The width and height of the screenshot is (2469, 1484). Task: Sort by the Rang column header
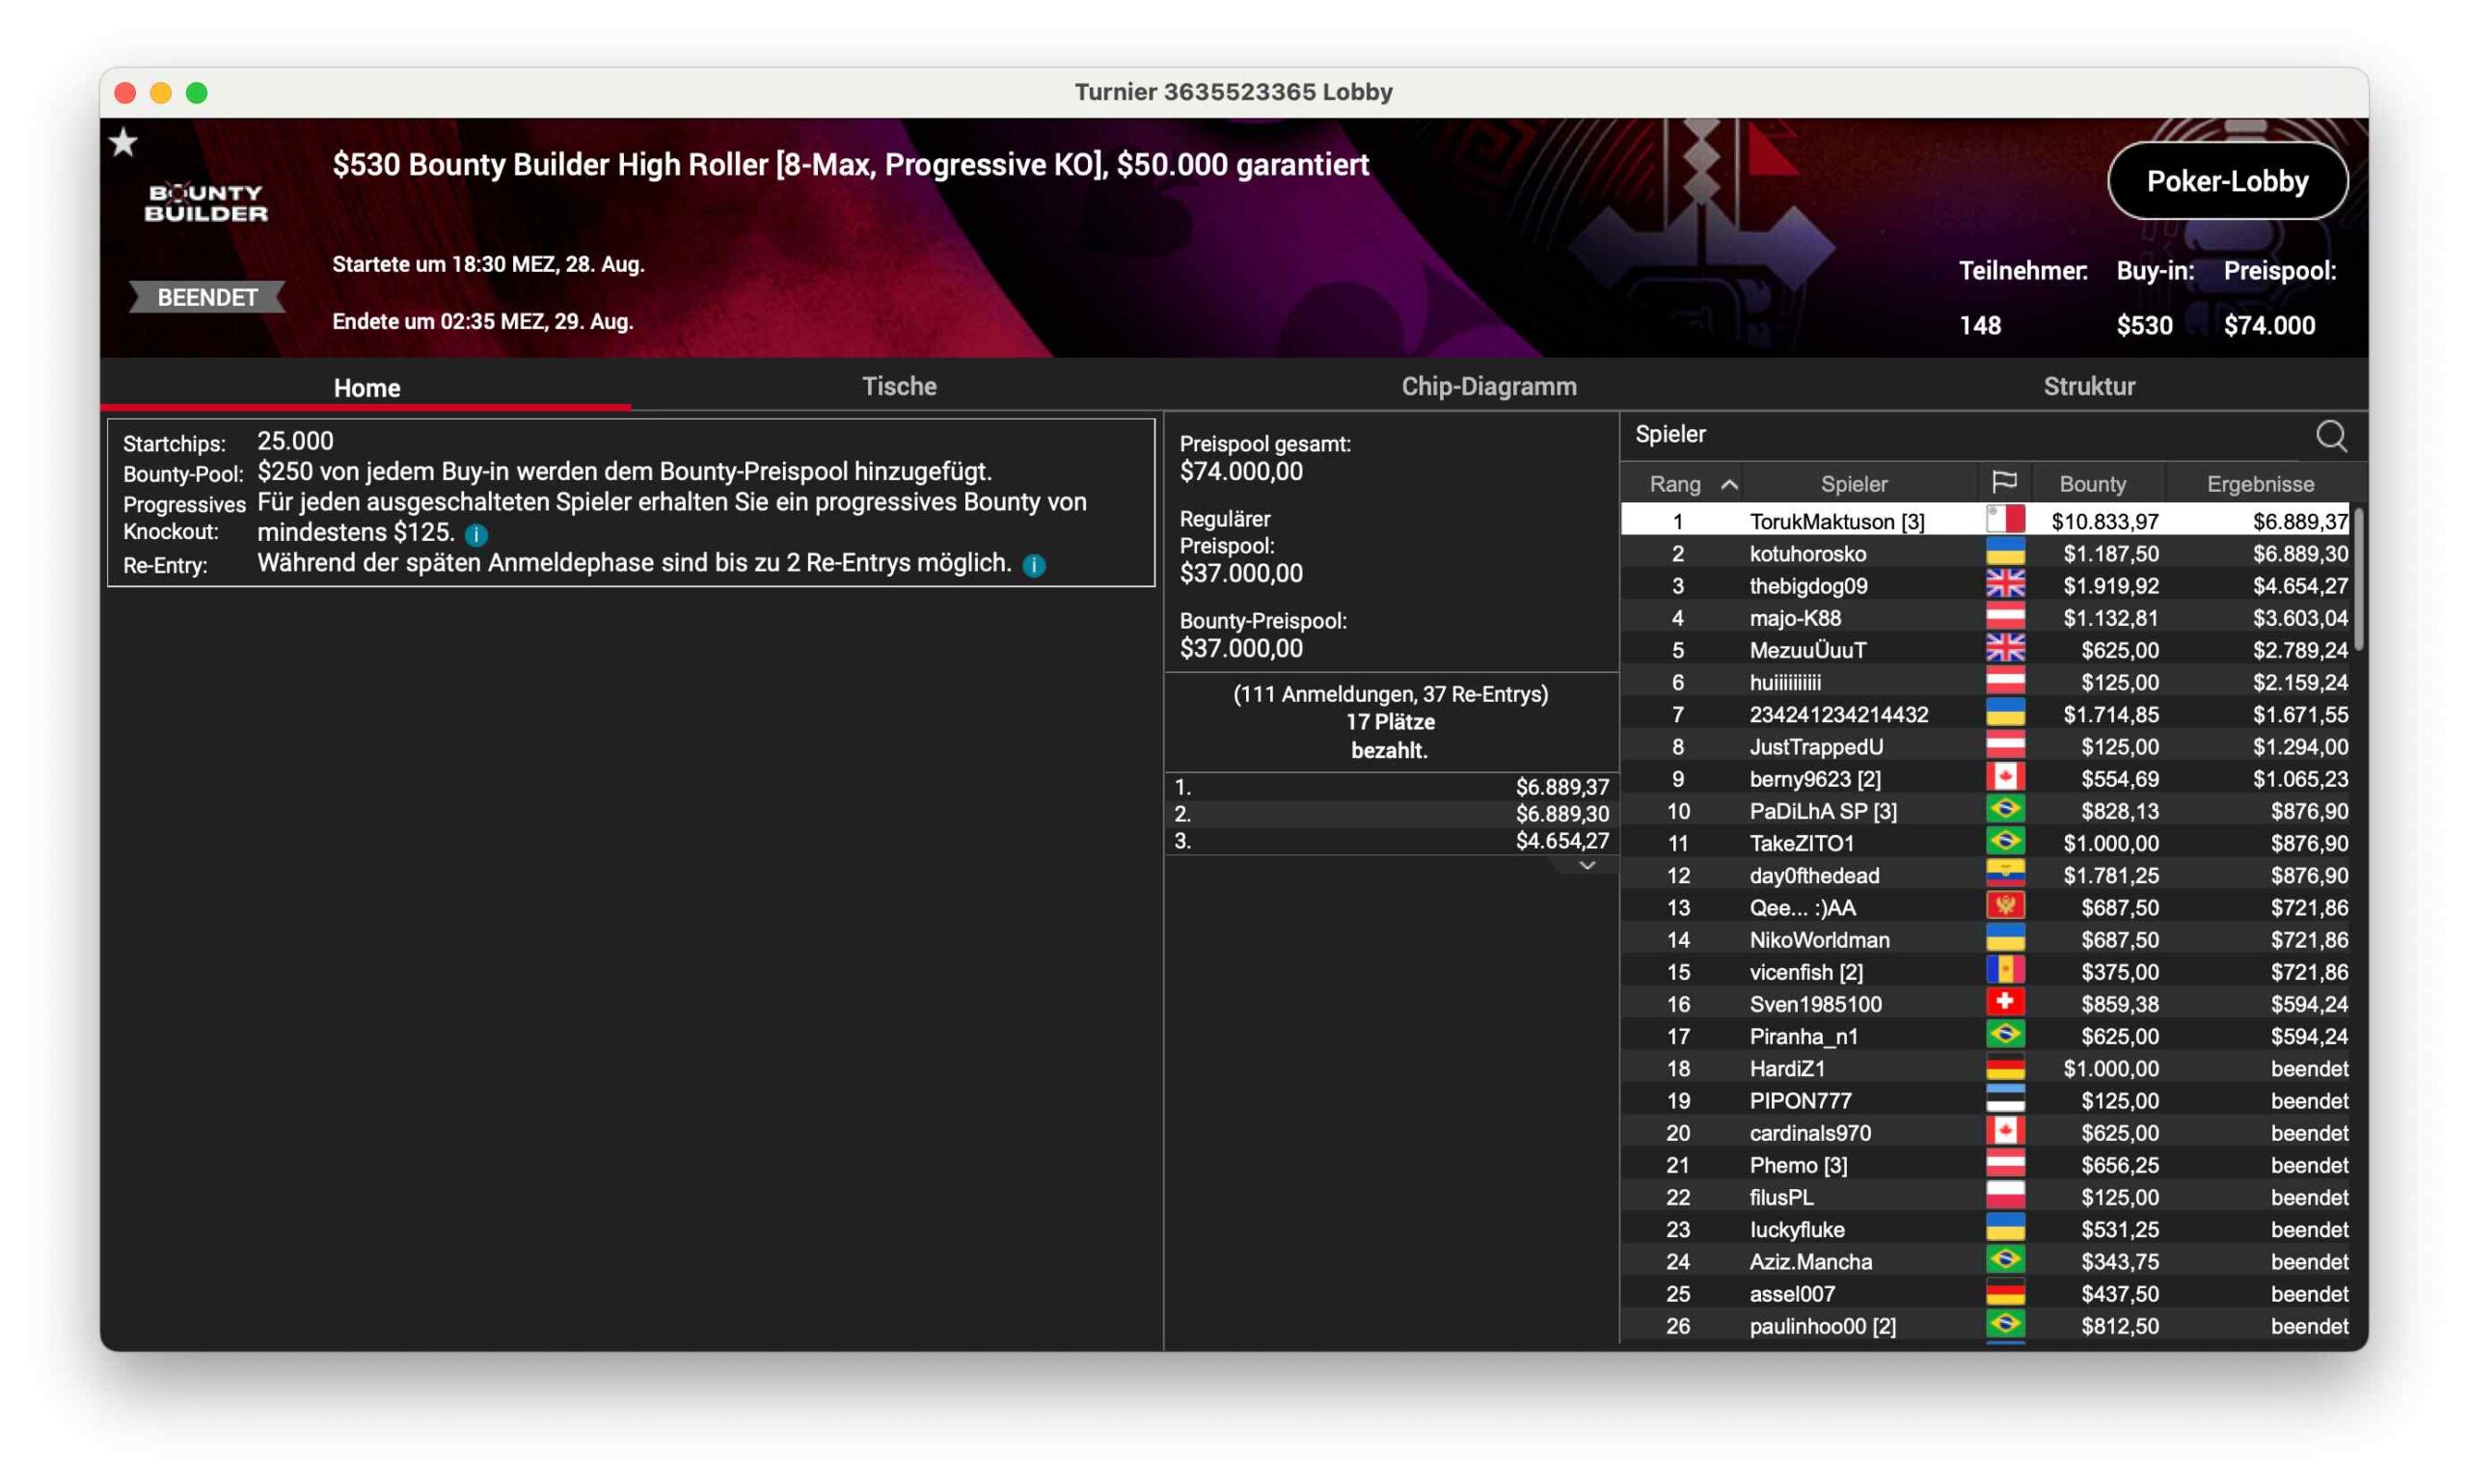click(1674, 484)
